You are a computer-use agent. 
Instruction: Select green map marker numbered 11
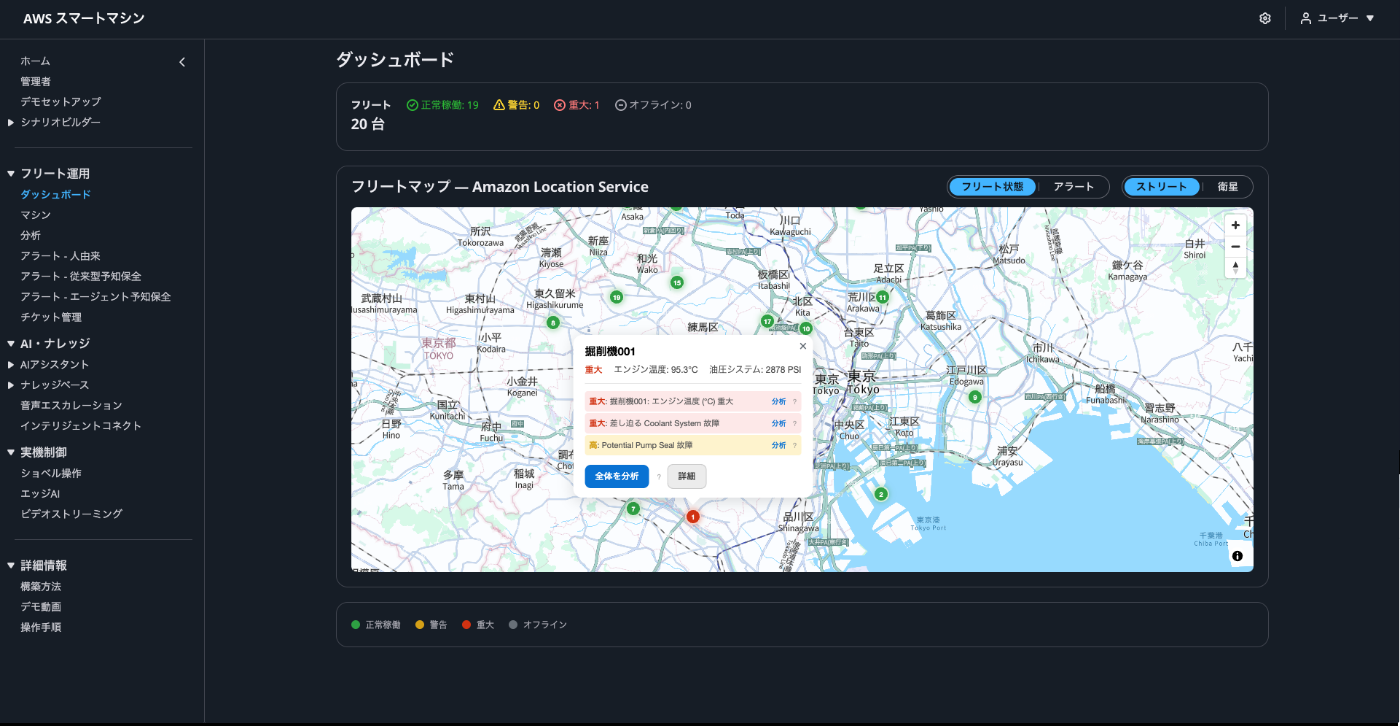pyautogui.click(x=882, y=297)
